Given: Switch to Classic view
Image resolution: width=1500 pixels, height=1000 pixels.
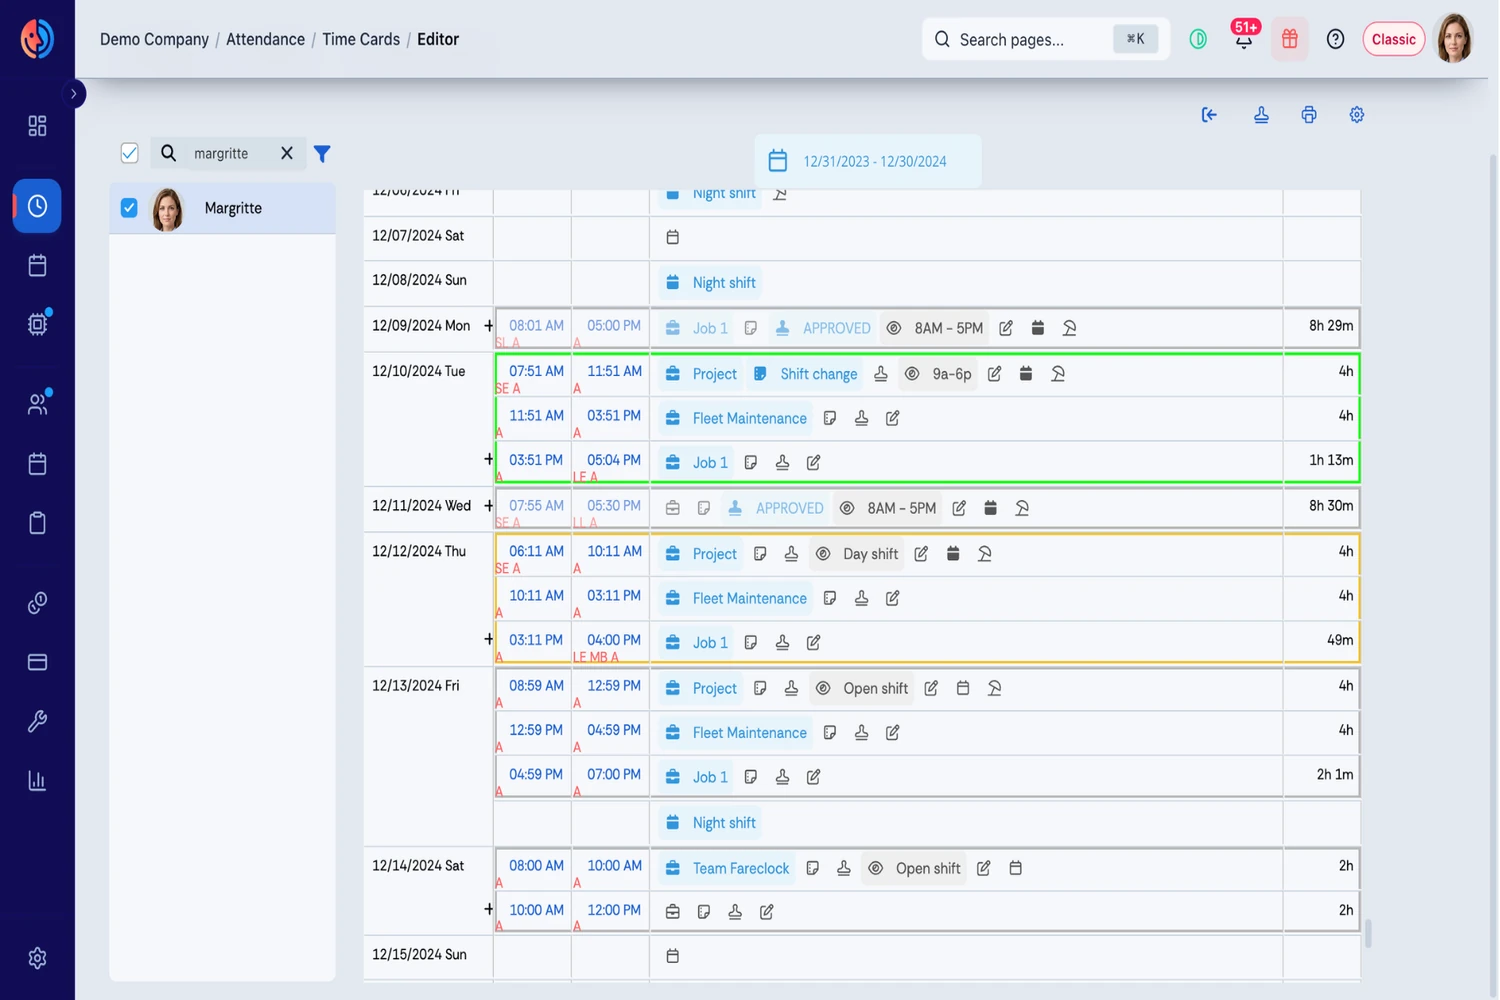Looking at the screenshot, I should tap(1394, 39).
